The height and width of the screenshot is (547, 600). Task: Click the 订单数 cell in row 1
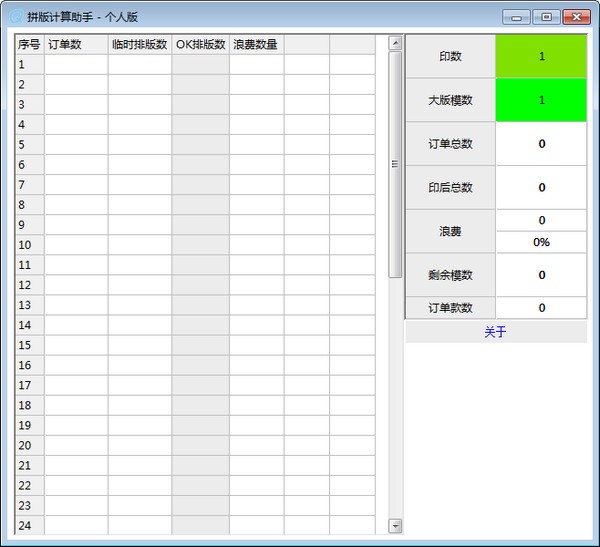pos(76,64)
